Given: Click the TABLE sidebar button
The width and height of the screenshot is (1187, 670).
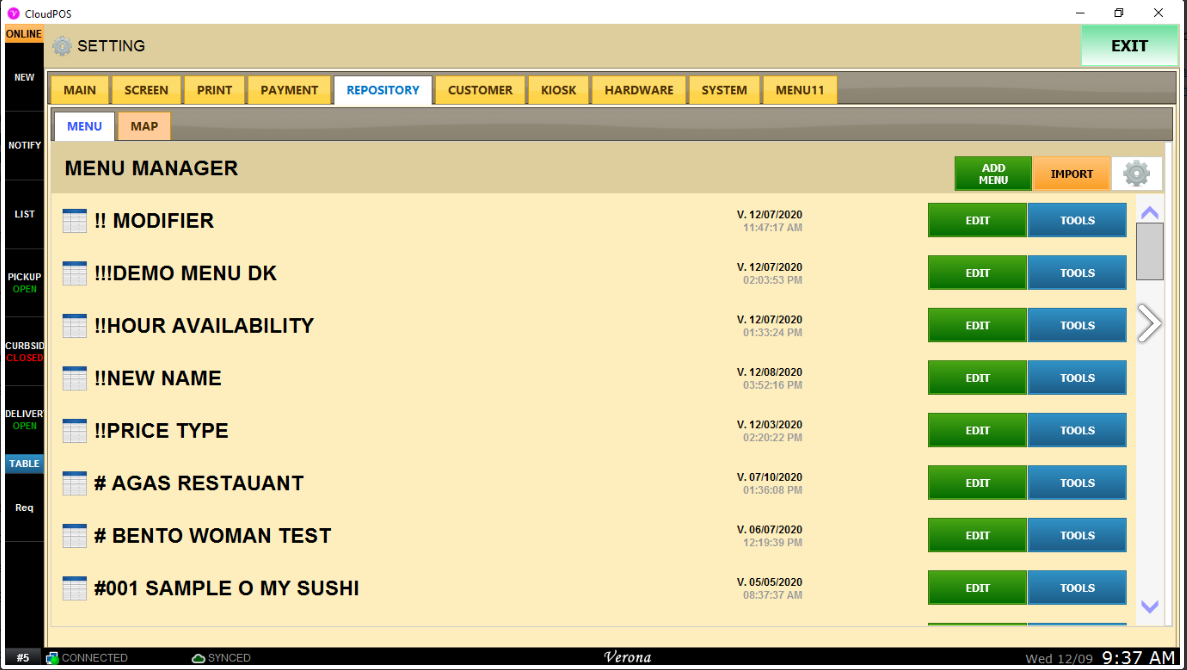Looking at the screenshot, I should [x=24, y=463].
